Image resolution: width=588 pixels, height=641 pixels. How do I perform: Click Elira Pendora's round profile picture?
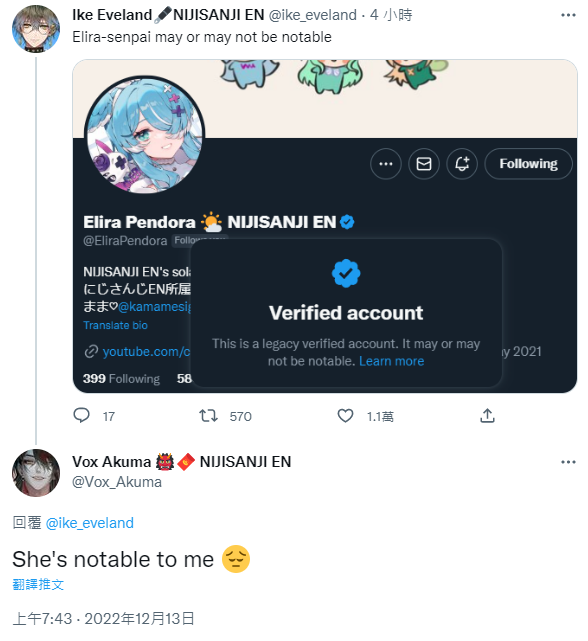click(145, 134)
